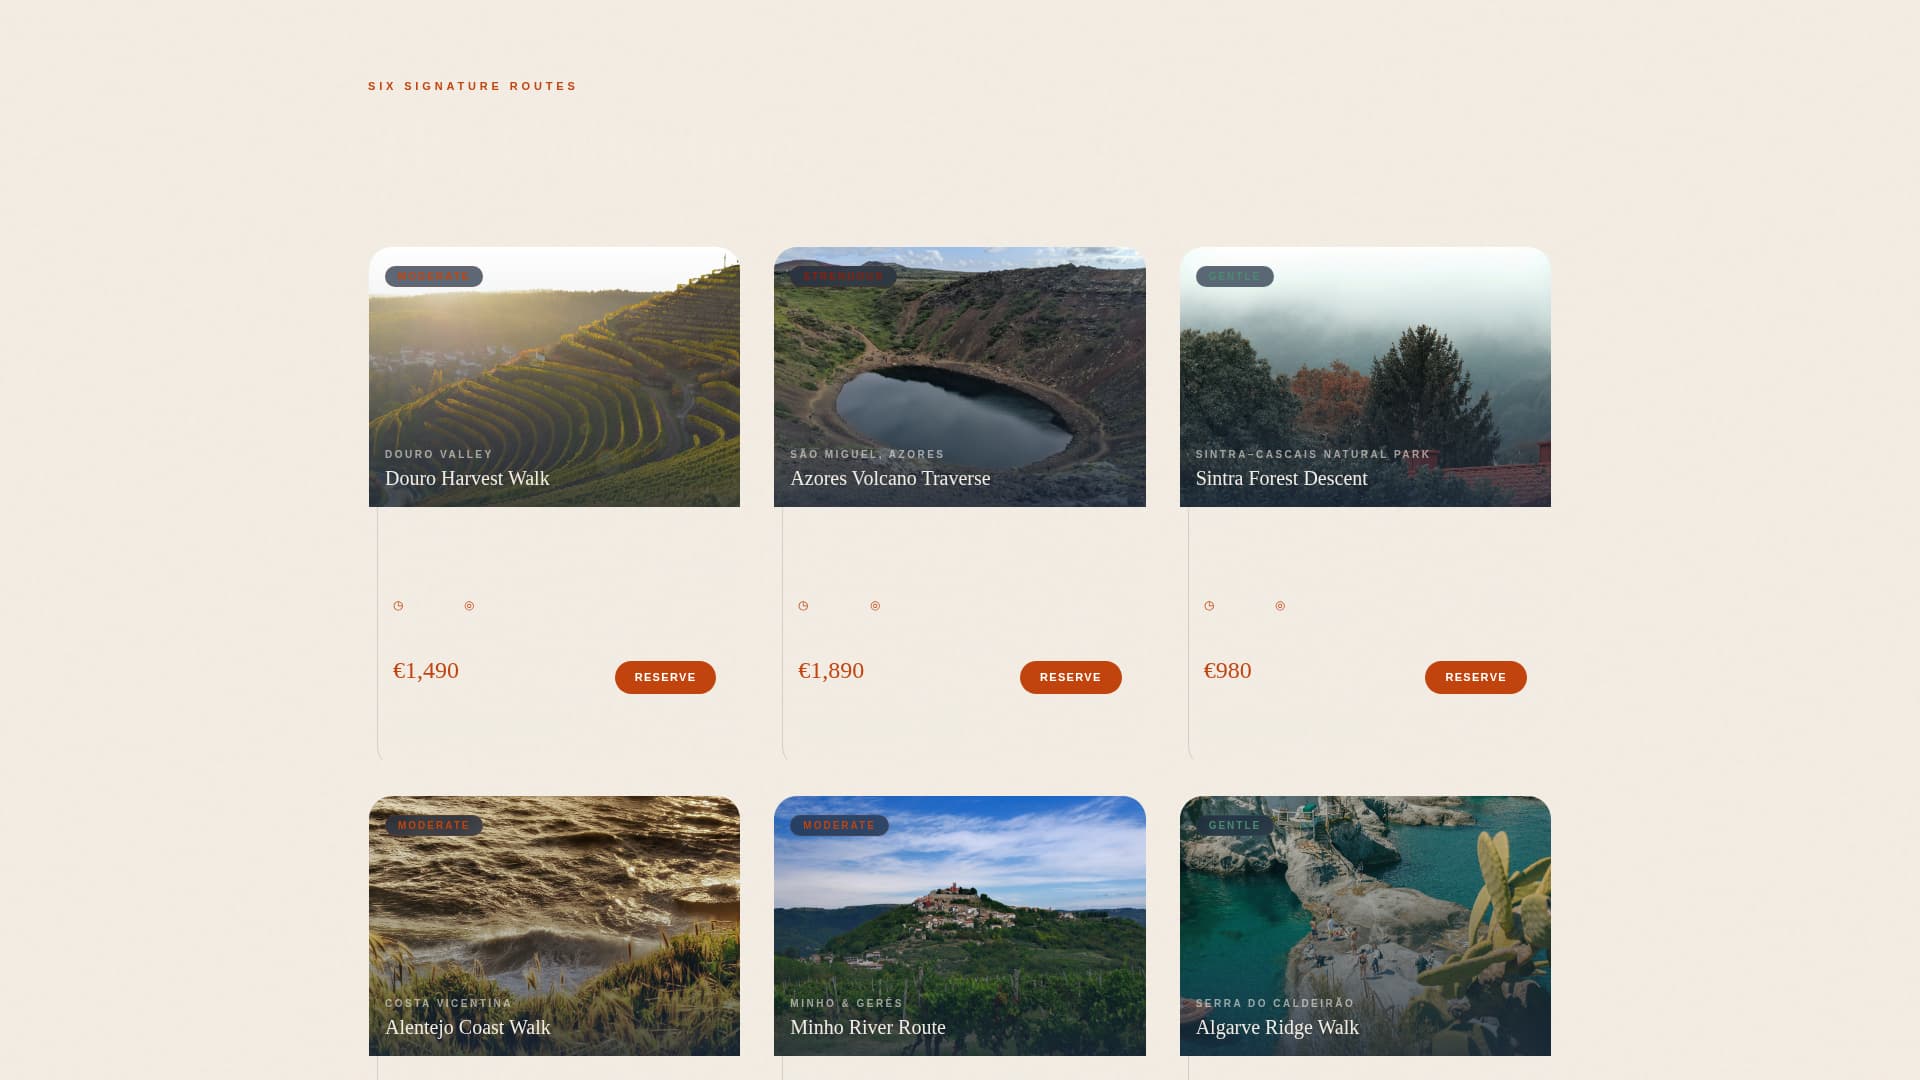Click the Alentejo Coast Walk photo
This screenshot has width=1920, height=1080.
[554, 925]
